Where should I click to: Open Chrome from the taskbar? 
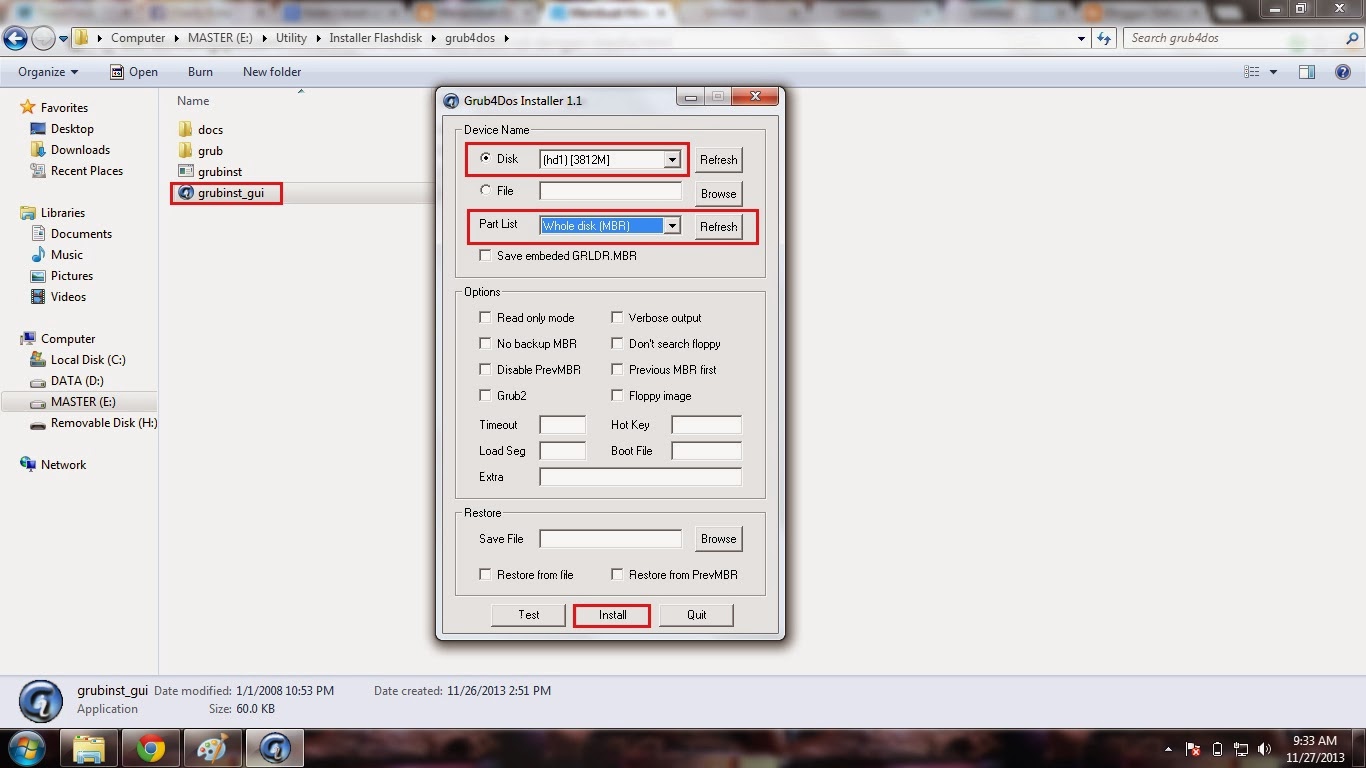click(151, 748)
